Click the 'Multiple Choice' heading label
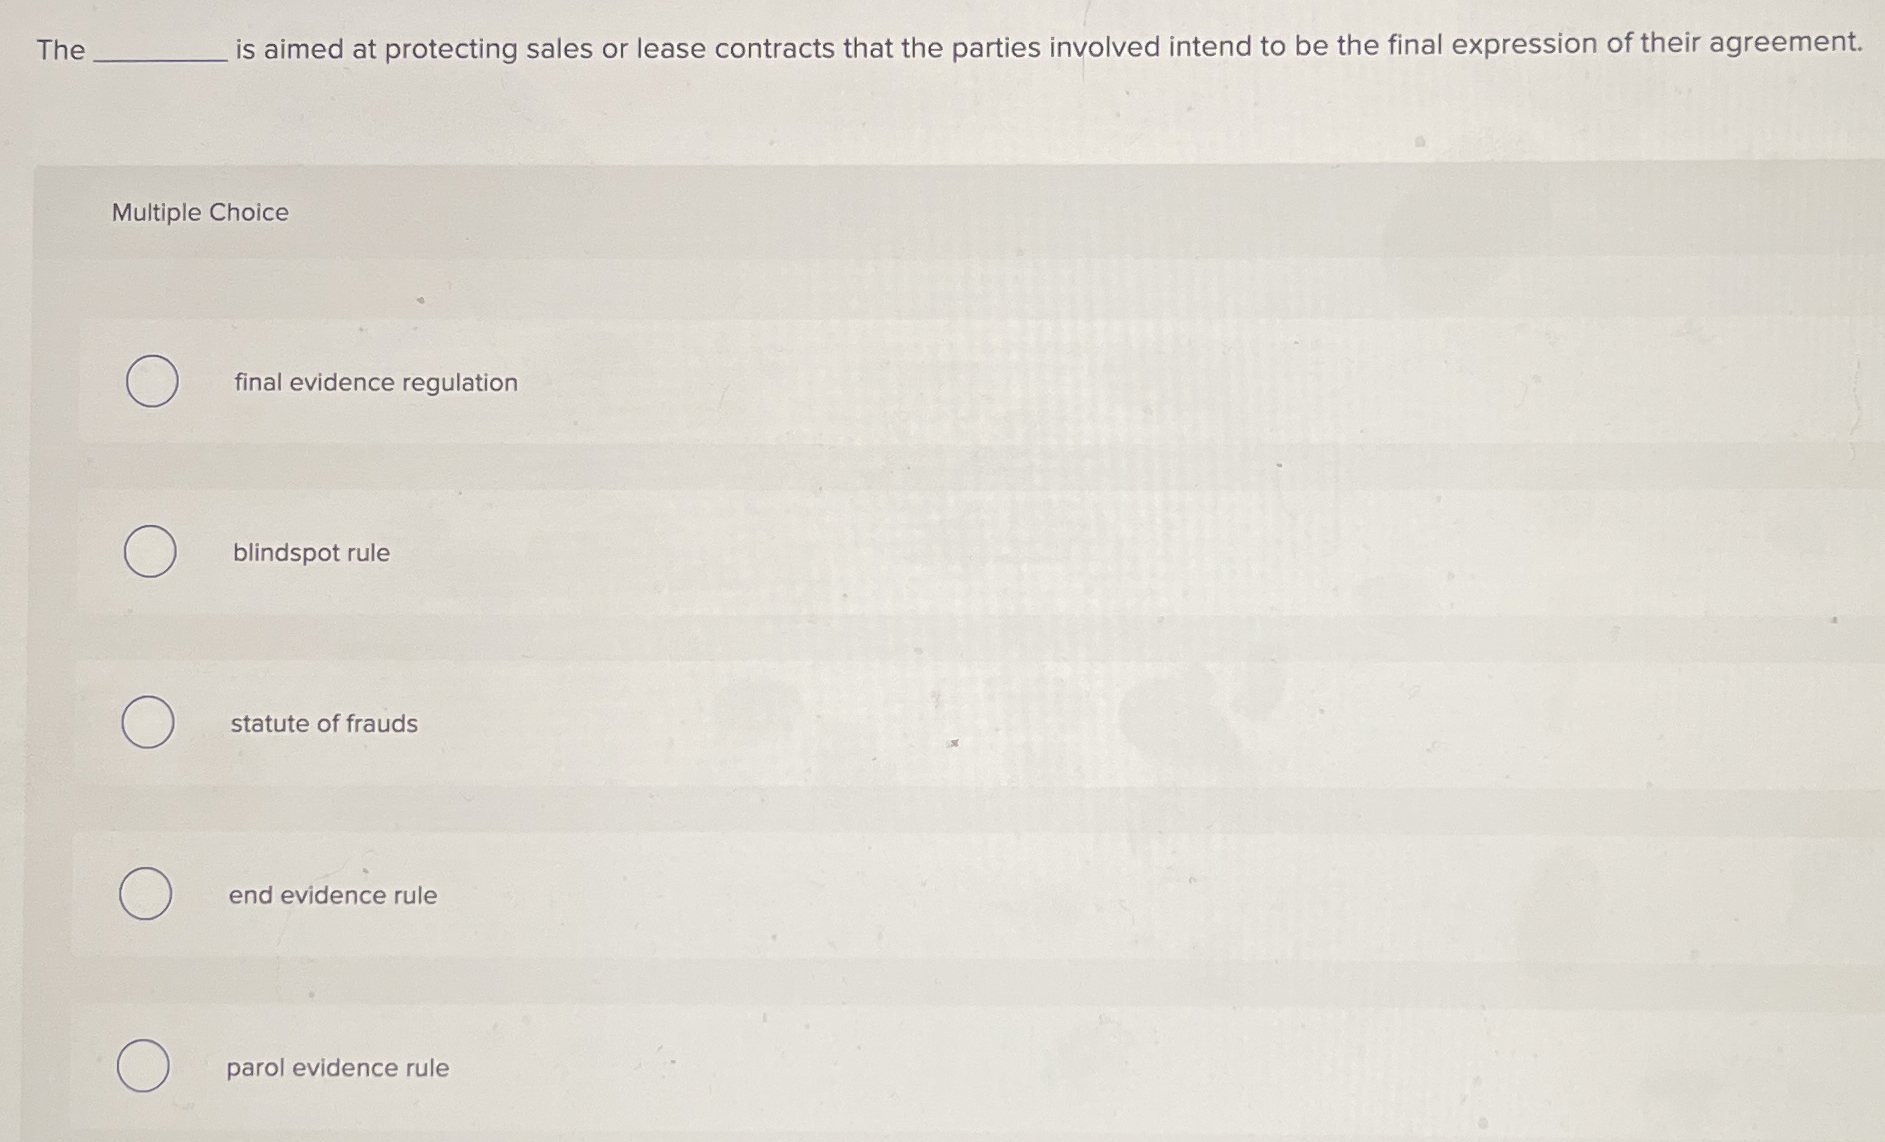This screenshot has width=1885, height=1142. [200, 211]
